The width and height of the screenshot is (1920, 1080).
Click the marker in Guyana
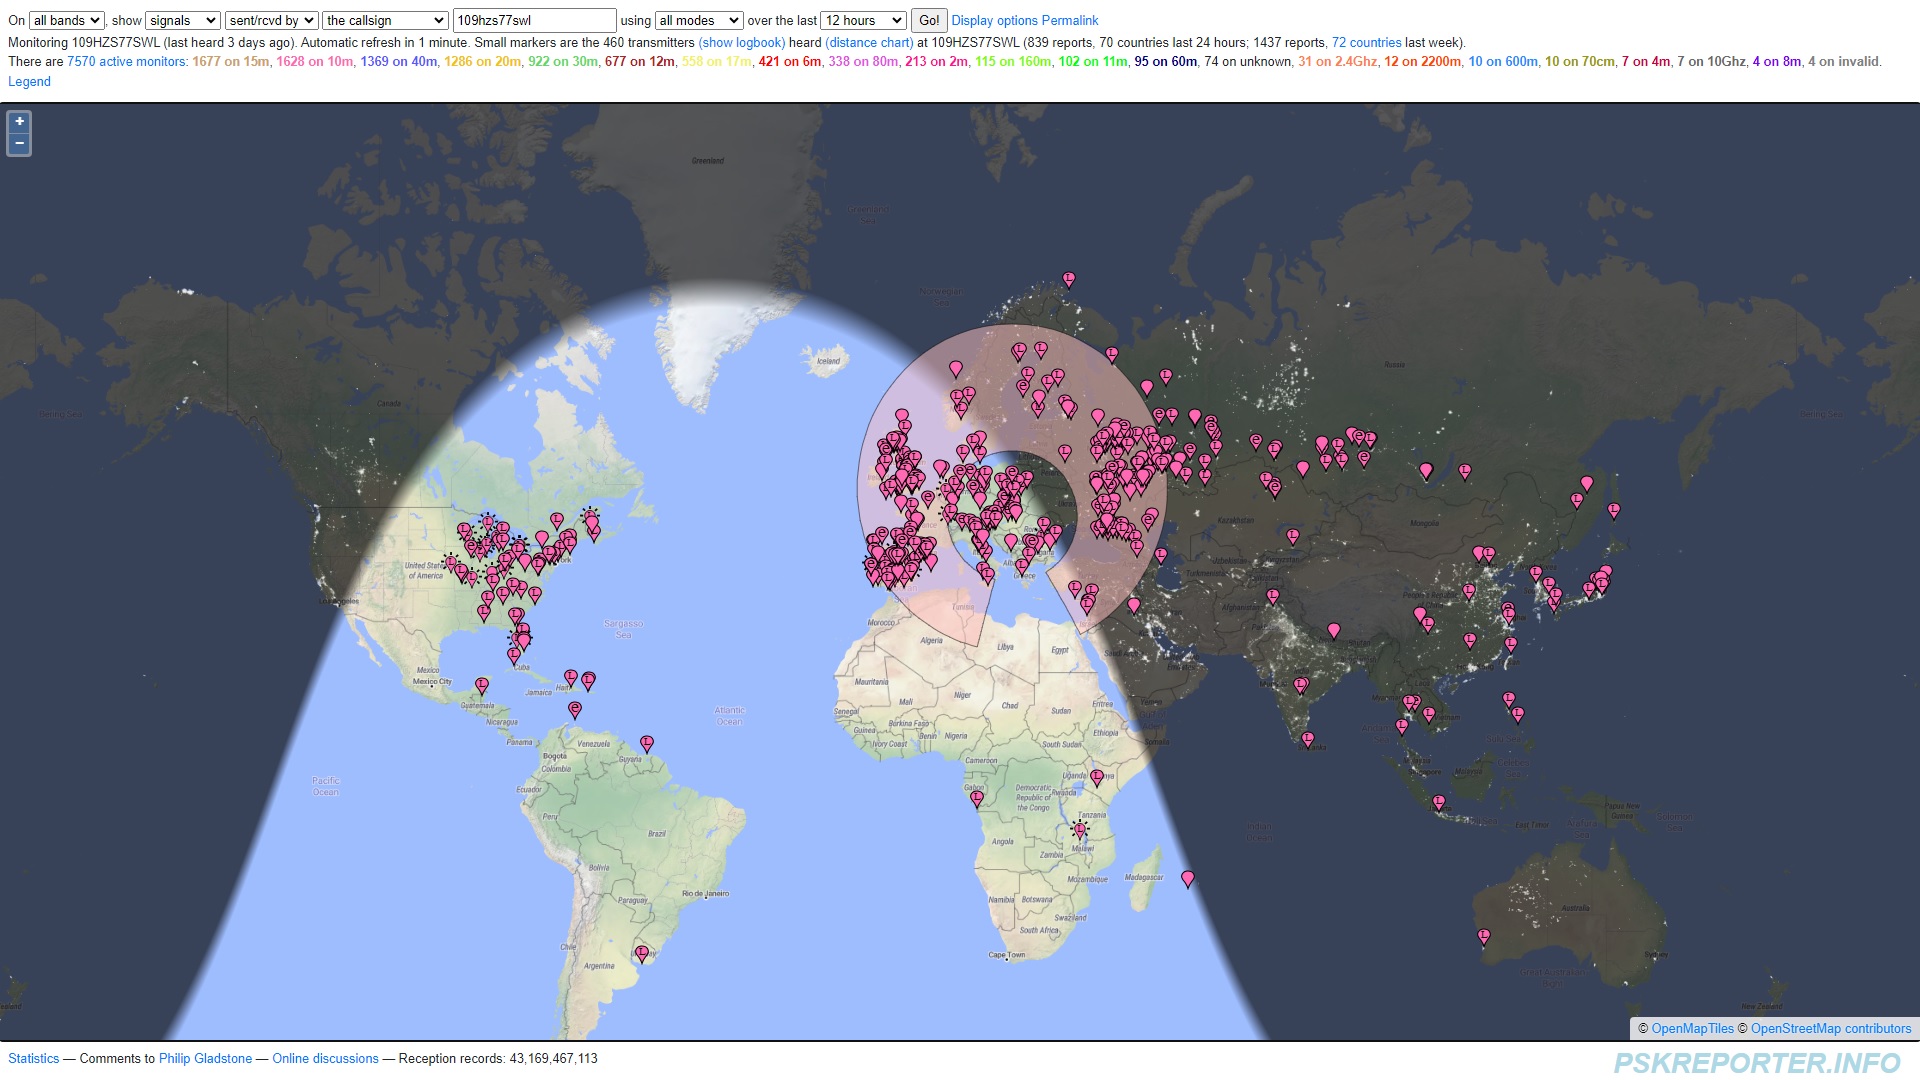pos(647,743)
